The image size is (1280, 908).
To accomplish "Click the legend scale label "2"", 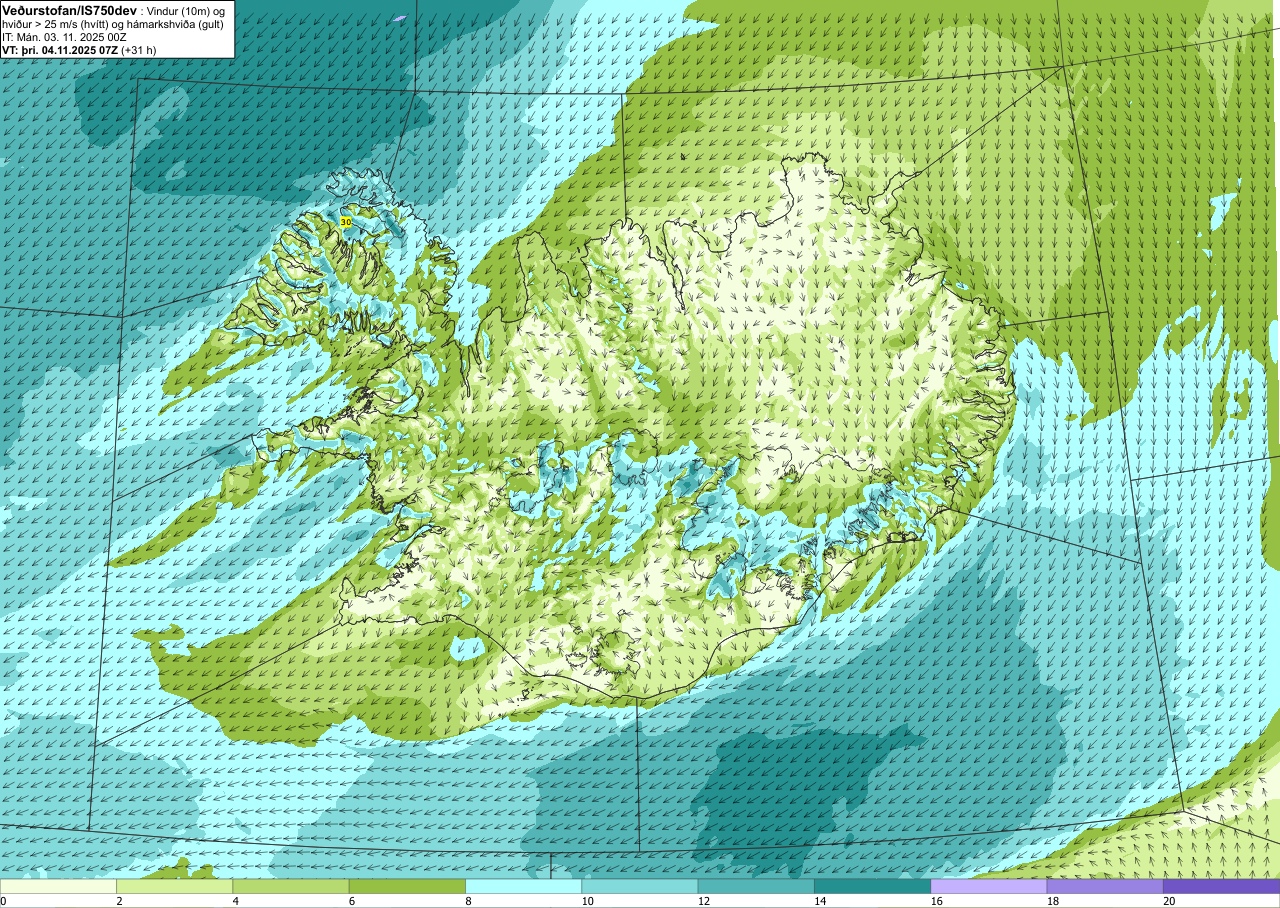I will [x=119, y=901].
